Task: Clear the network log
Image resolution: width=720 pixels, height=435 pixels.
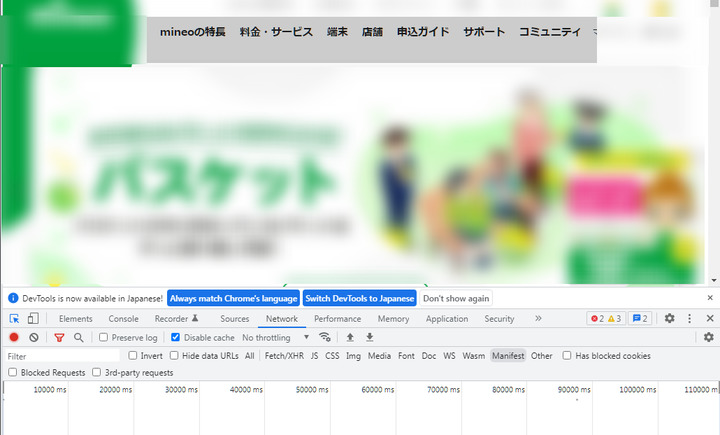Action: pyautogui.click(x=33, y=338)
